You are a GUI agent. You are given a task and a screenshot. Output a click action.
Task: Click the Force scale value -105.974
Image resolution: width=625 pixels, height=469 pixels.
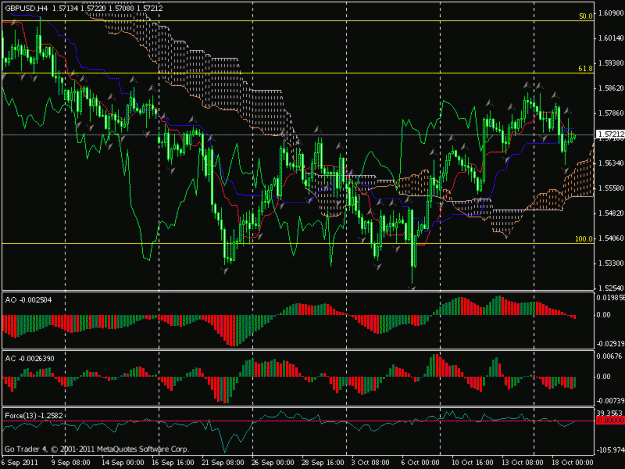coord(610,450)
